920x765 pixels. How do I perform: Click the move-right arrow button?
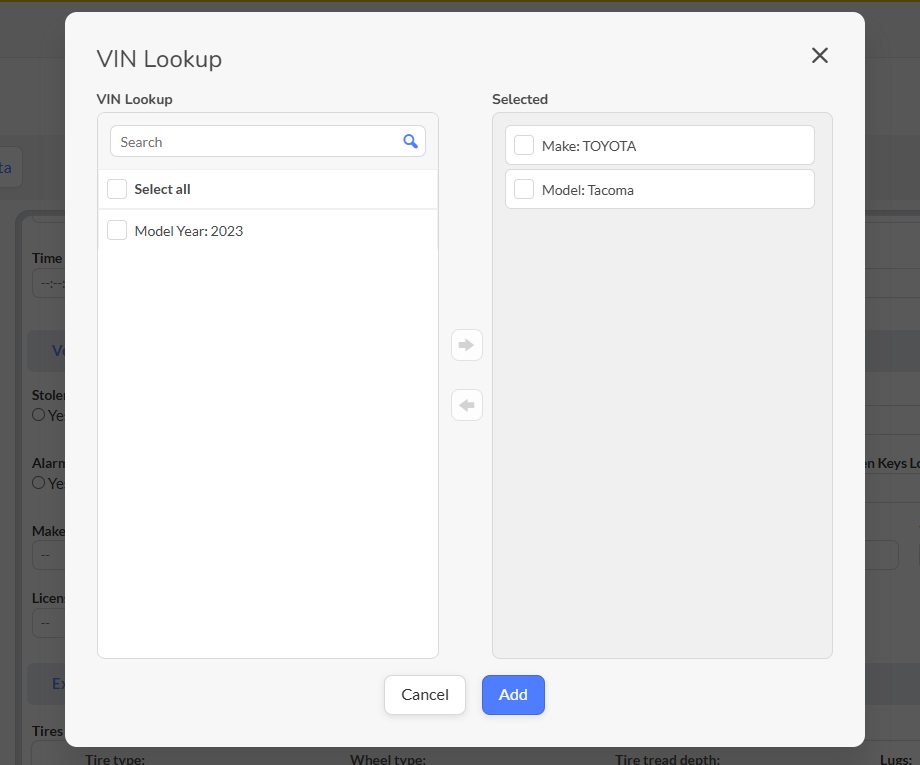[467, 345]
